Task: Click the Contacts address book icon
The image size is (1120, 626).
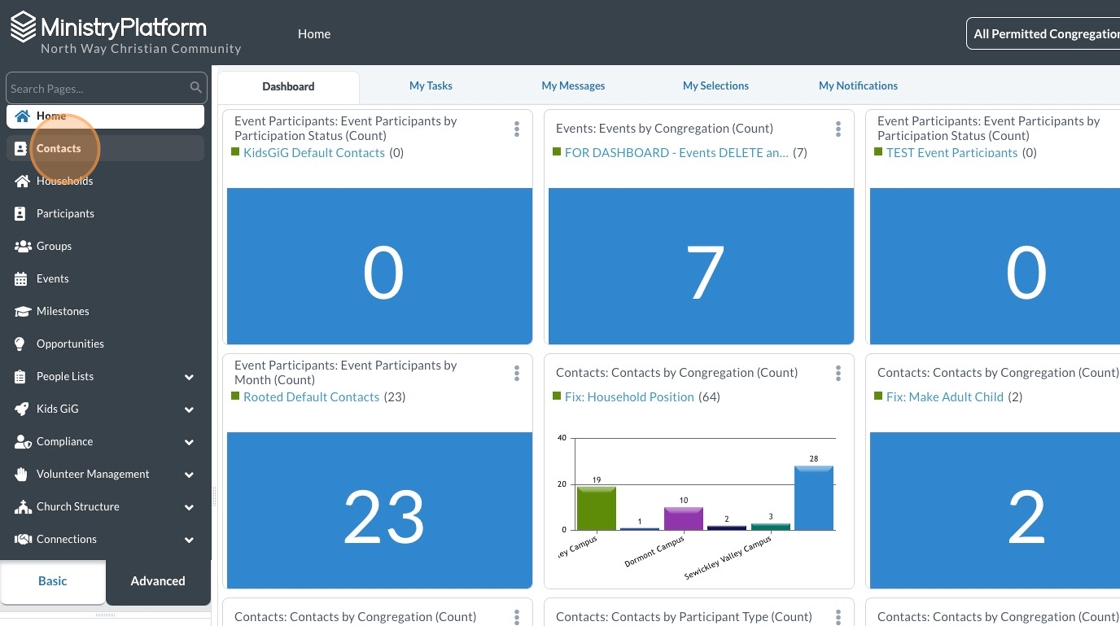Action: coord(21,149)
